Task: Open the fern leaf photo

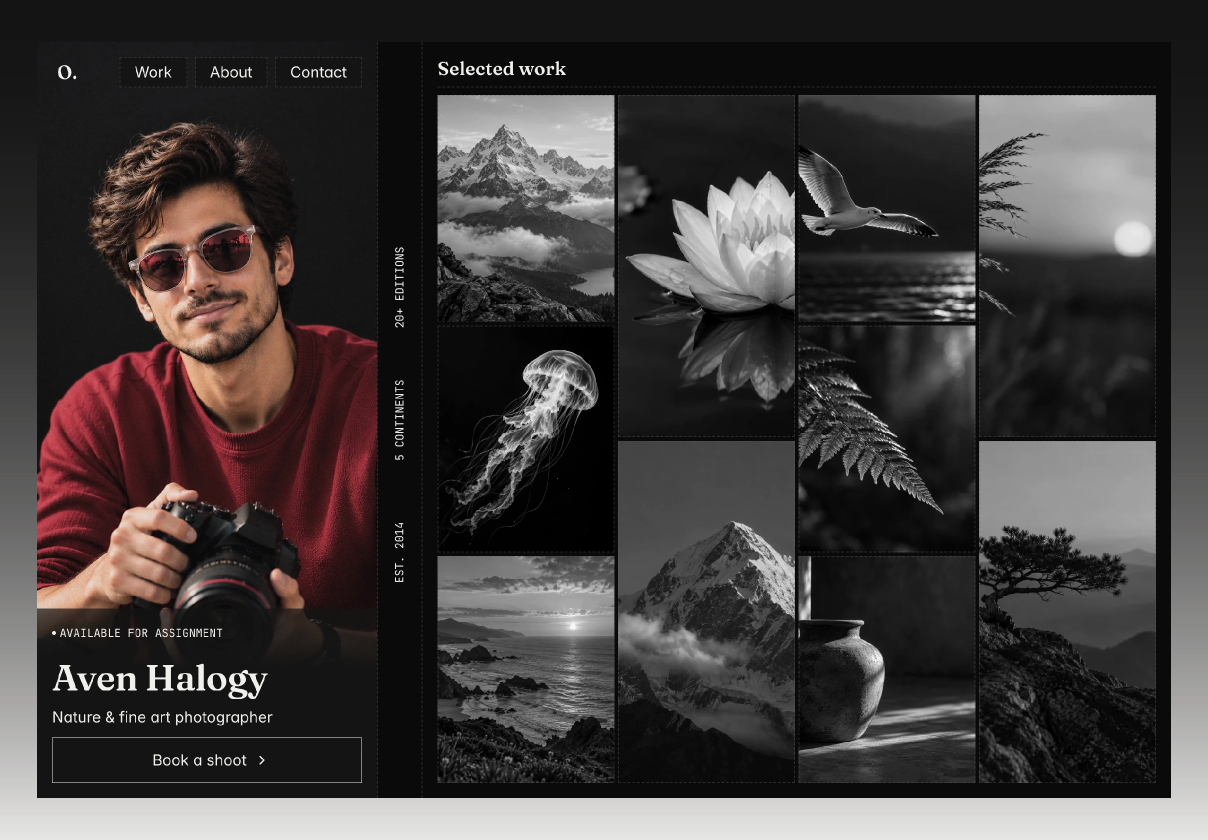Action: 887,439
